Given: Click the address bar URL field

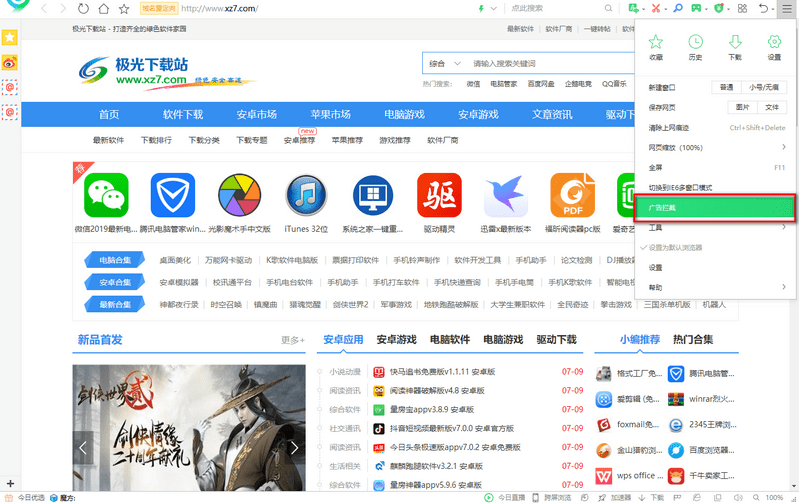Looking at the screenshot, I should (x=326, y=8).
